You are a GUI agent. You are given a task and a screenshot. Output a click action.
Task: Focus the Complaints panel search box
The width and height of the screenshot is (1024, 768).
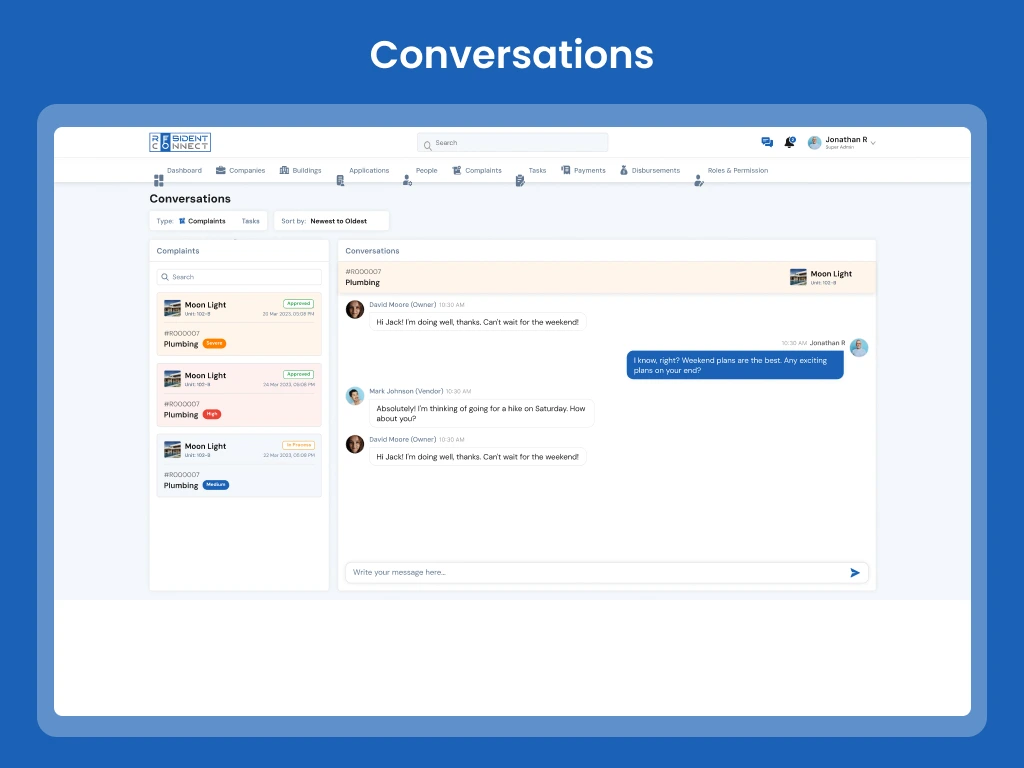(x=239, y=277)
